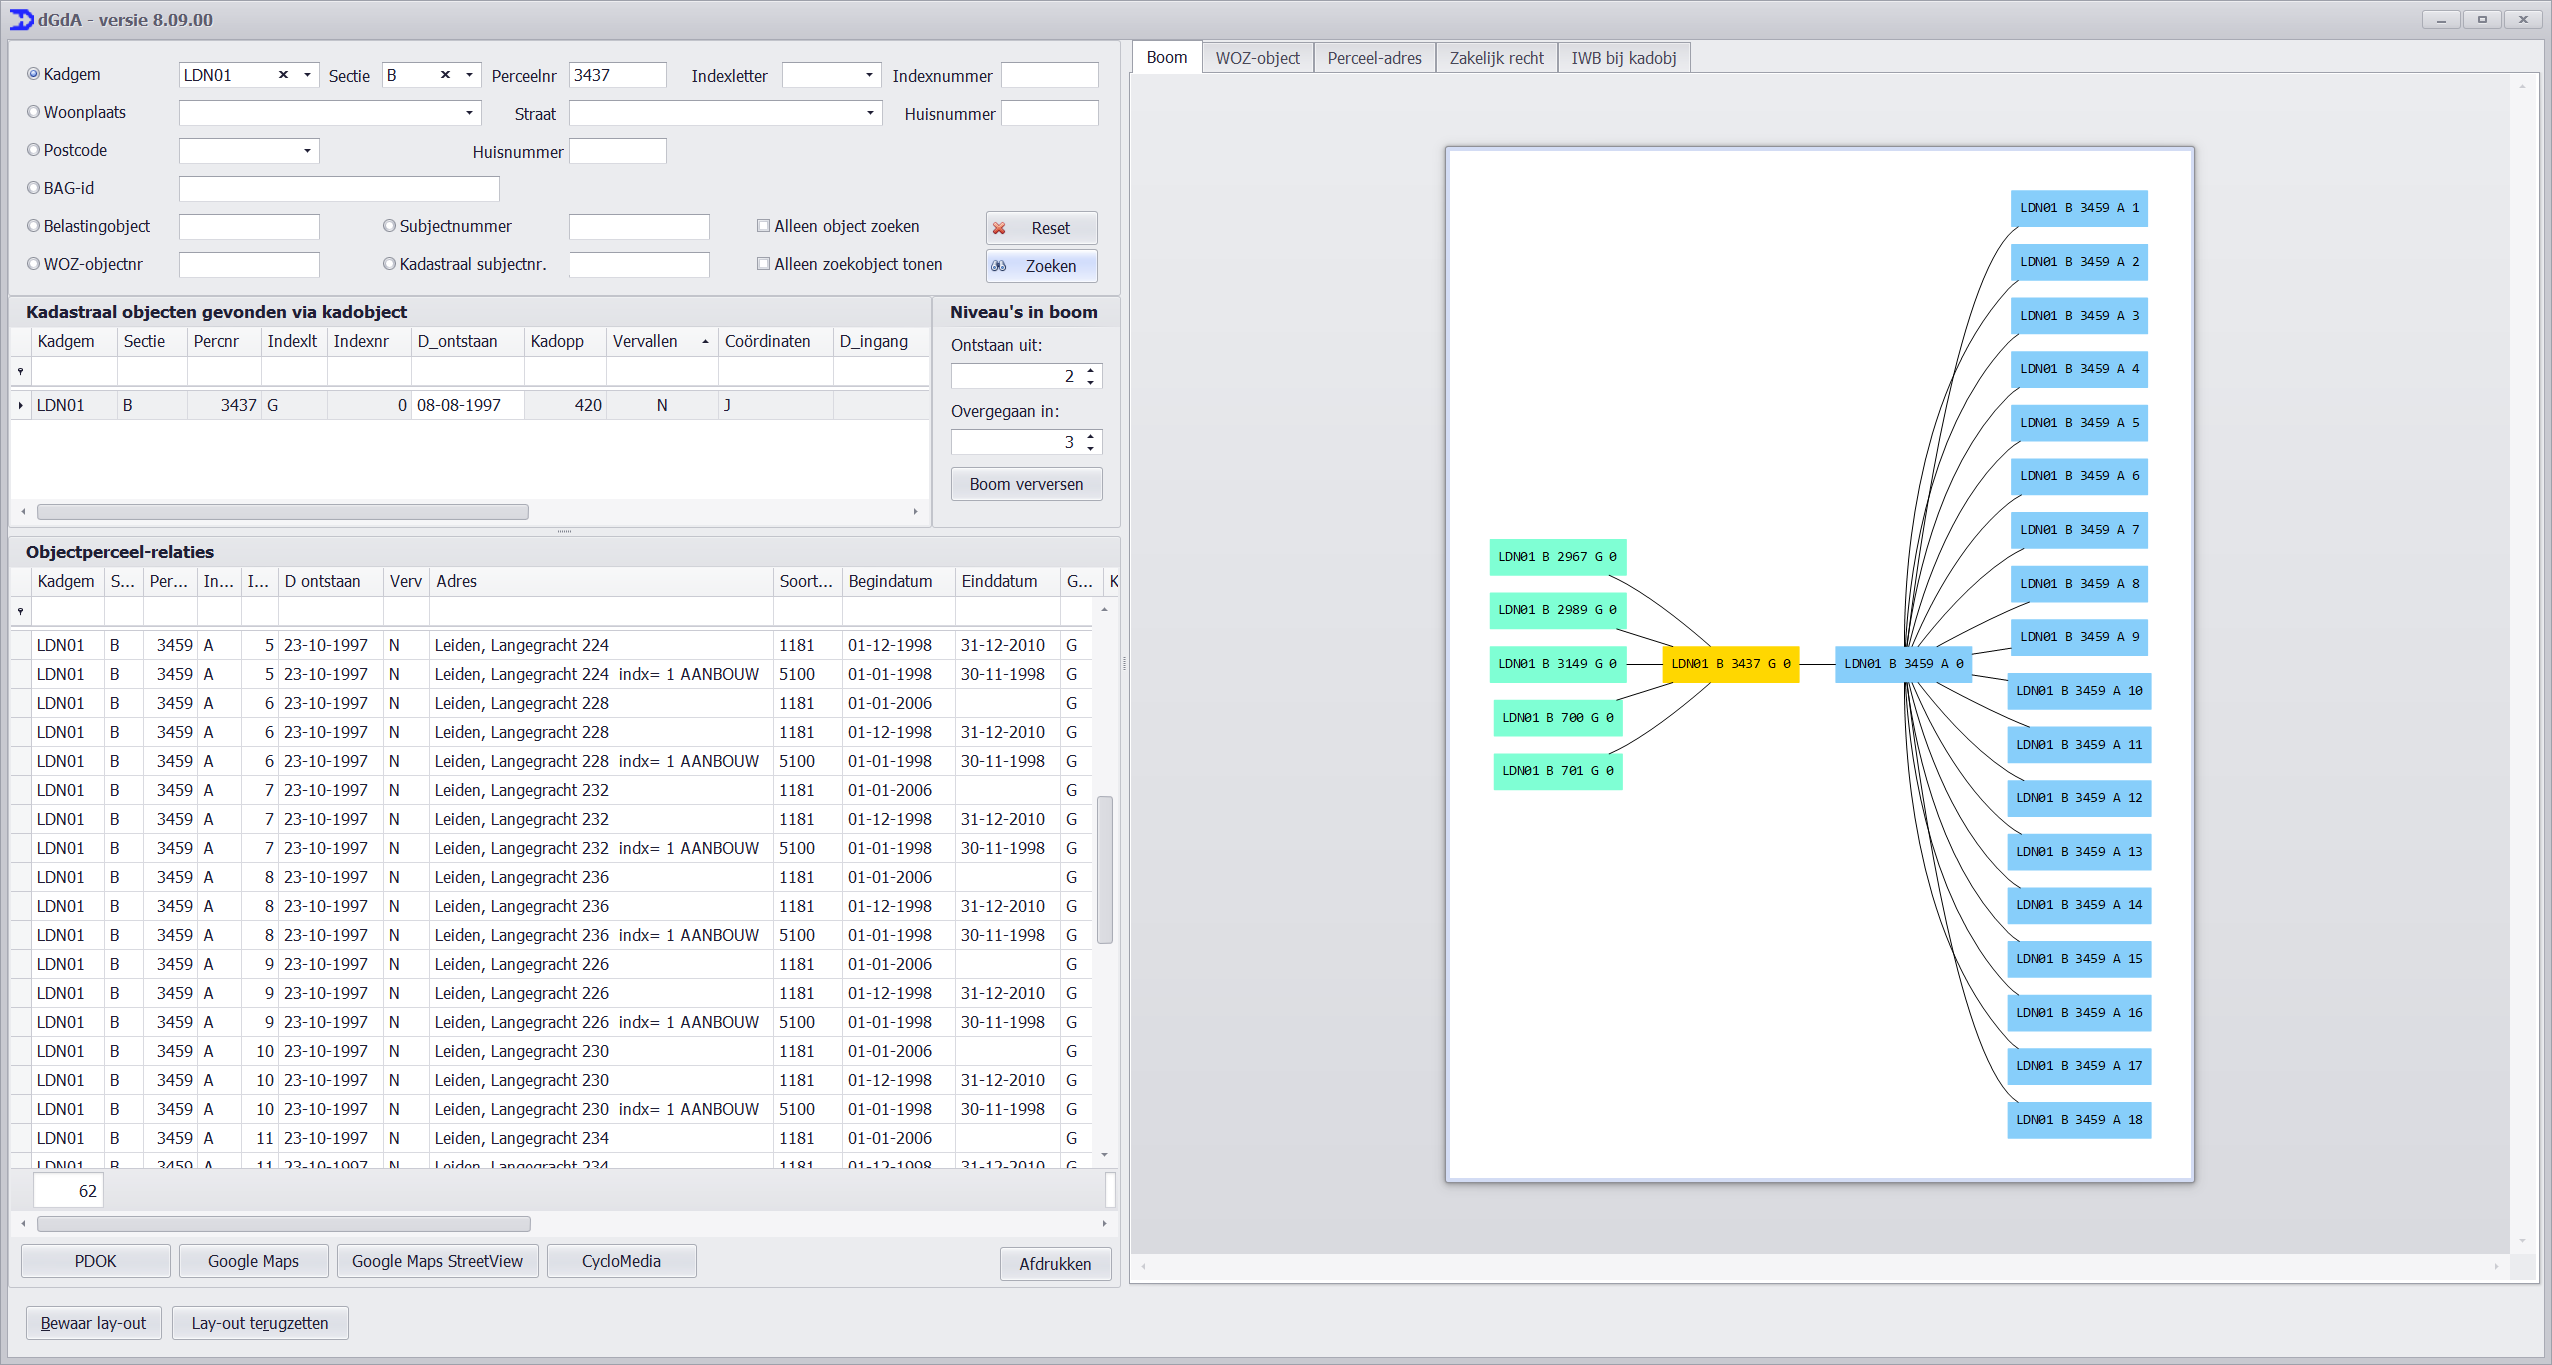Open the Kadgem dropdown list
The image size is (2552, 1365).
point(307,75)
